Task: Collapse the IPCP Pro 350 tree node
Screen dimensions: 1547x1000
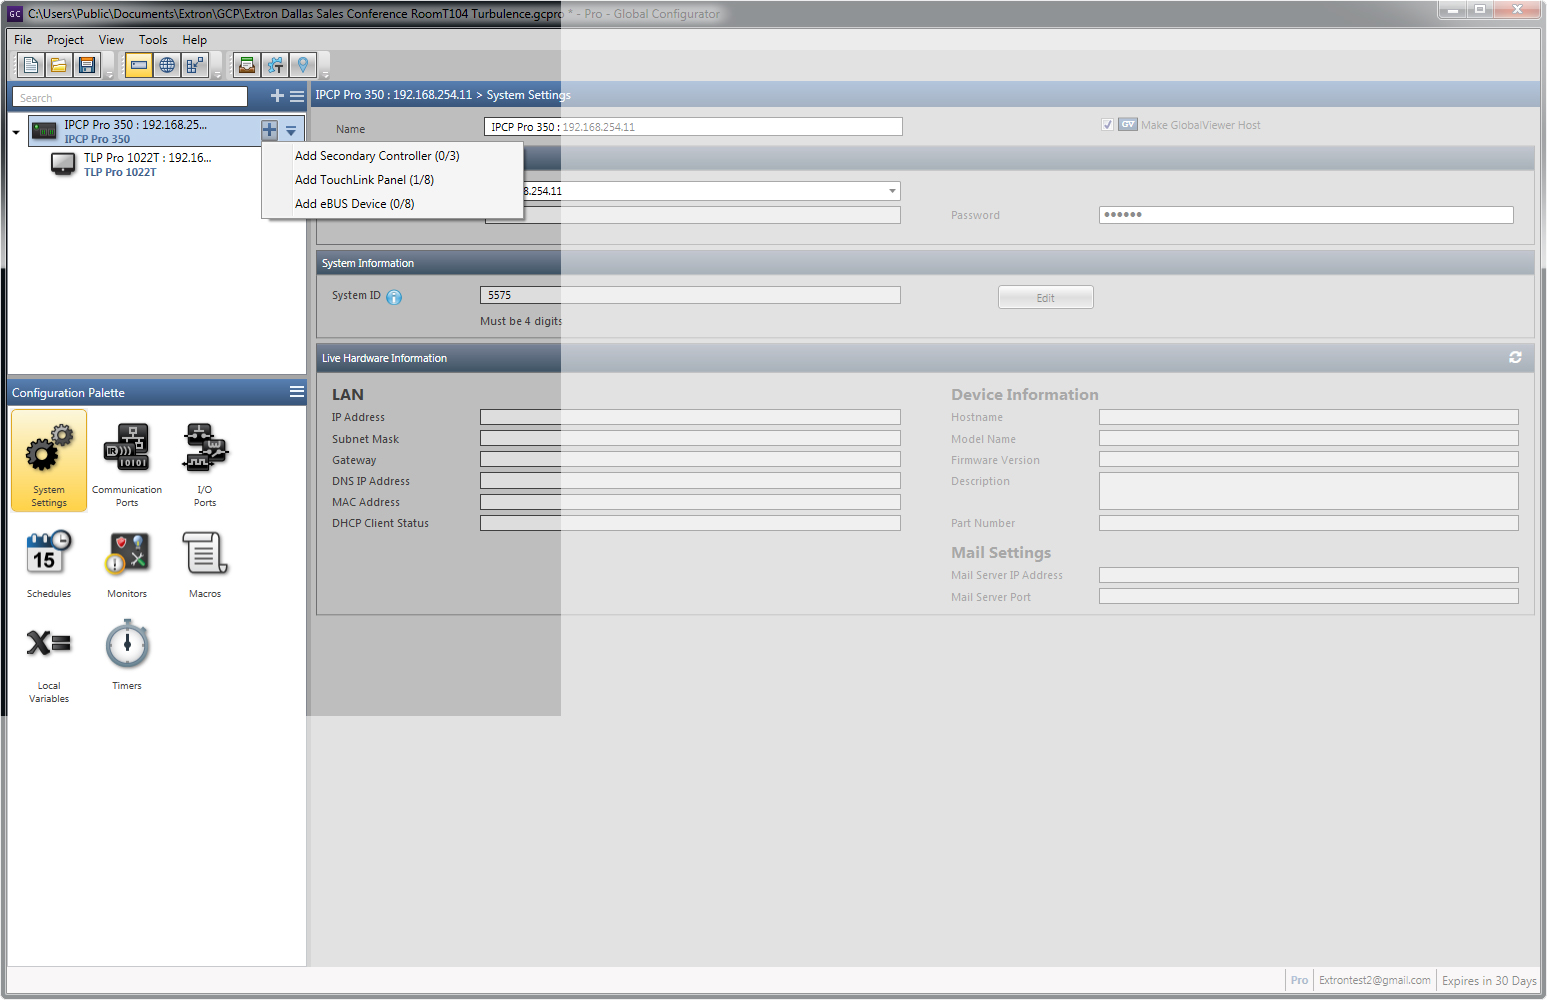Action: tap(16, 132)
